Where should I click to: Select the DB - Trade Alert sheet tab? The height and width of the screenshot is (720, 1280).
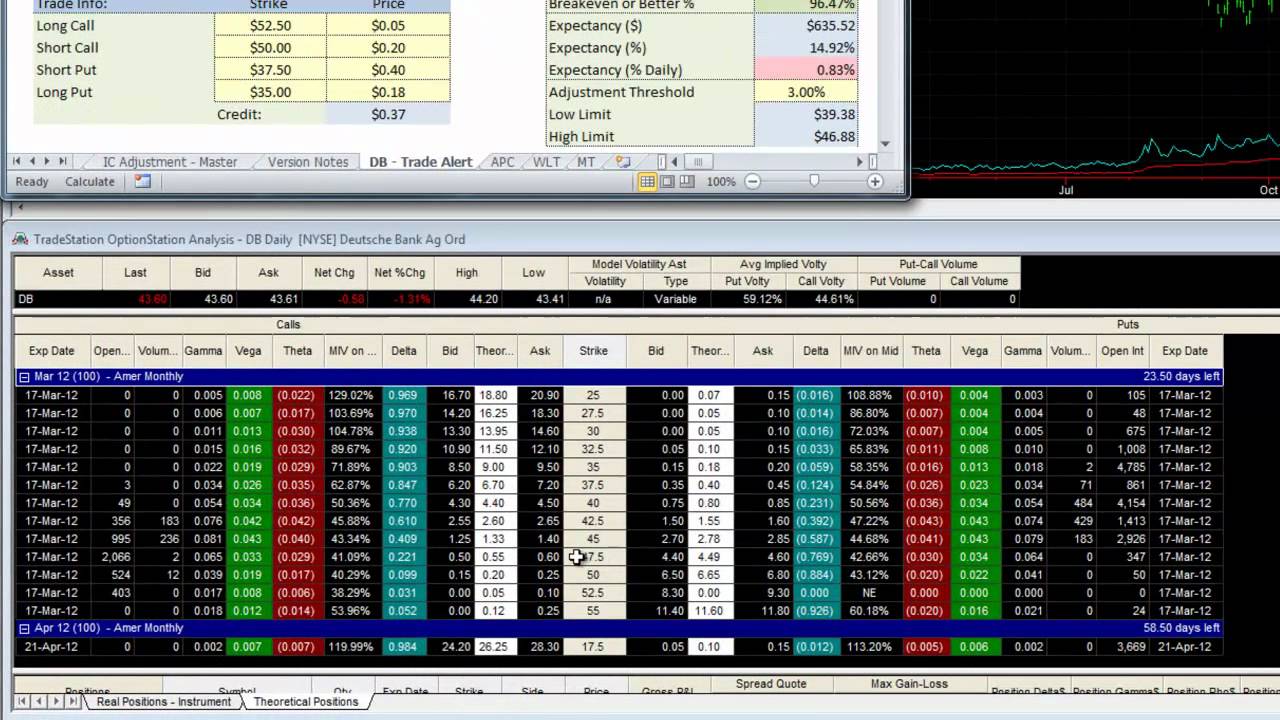(420, 161)
